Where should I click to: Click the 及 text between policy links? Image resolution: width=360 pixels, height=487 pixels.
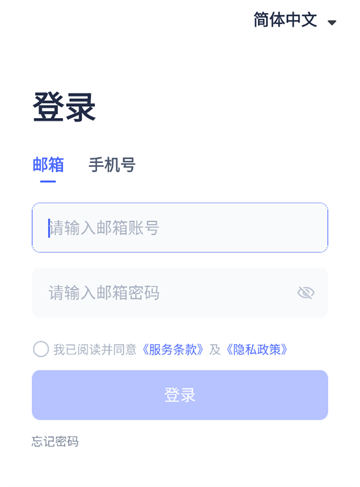click(x=215, y=350)
